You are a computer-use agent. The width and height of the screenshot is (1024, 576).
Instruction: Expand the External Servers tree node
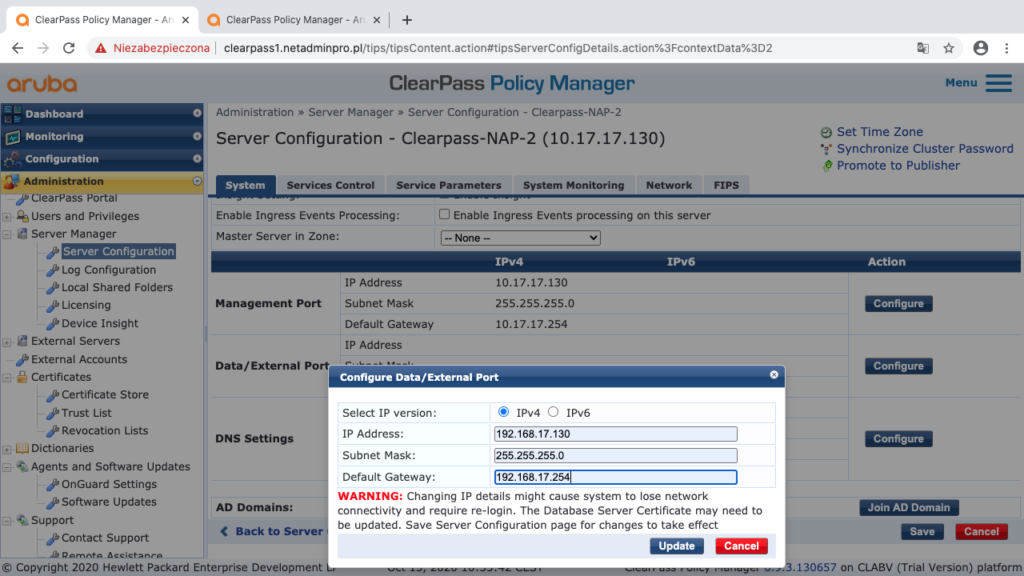[7, 342]
